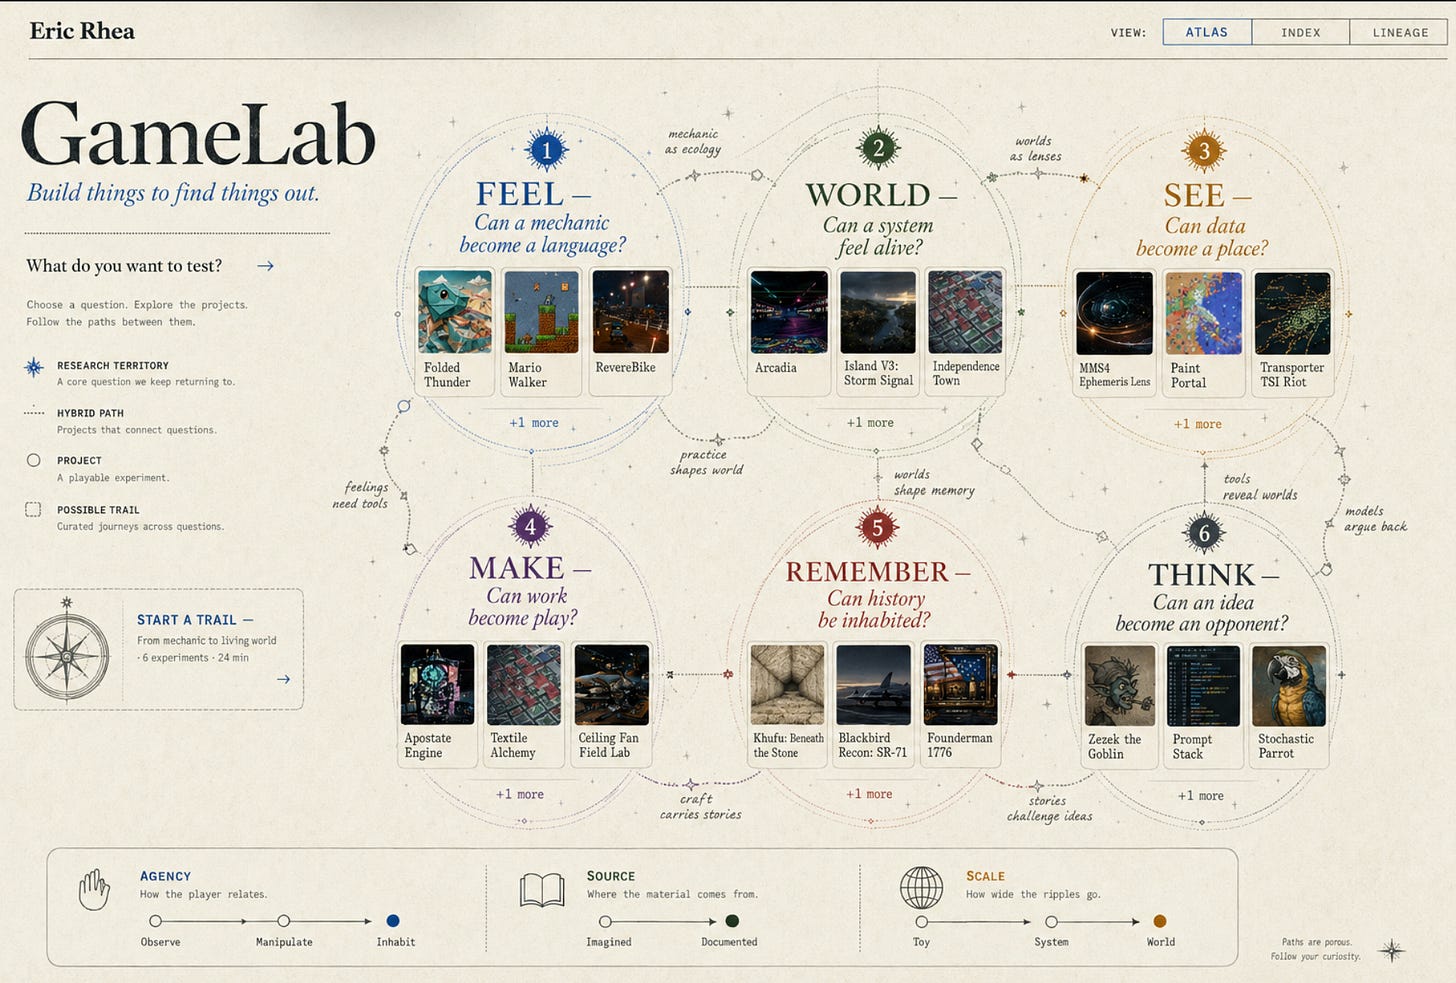Click the orange sun badge numbered 3
Viewport: 1456px width, 983px height.
(x=1203, y=151)
